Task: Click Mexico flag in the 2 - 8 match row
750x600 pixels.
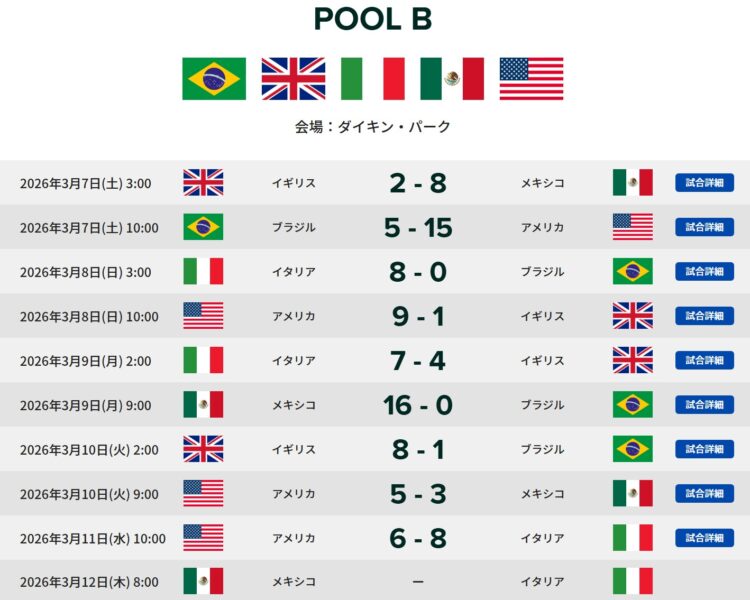Action: click(x=632, y=183)
